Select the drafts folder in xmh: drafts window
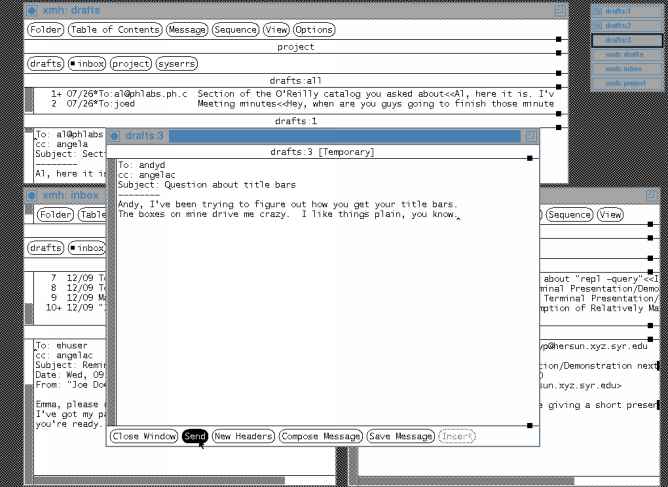 pos(45,64)
